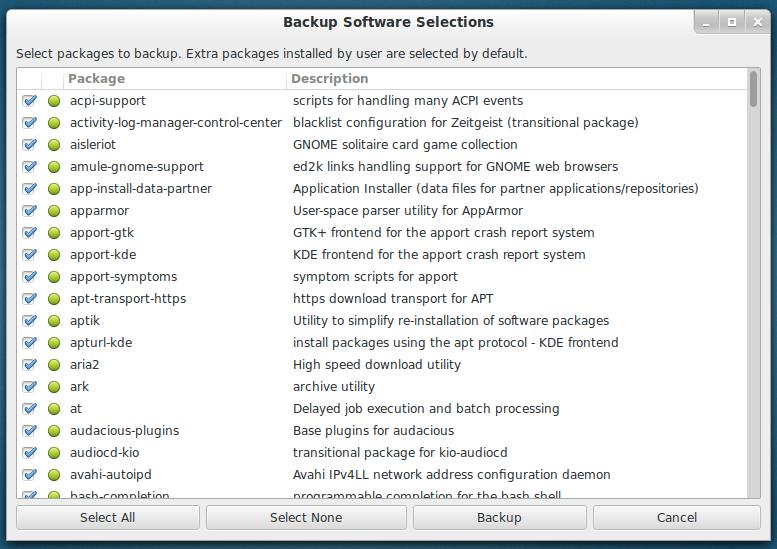
Task: Deselect the amule-gnome-support checkbox
Action: point(30,167)
